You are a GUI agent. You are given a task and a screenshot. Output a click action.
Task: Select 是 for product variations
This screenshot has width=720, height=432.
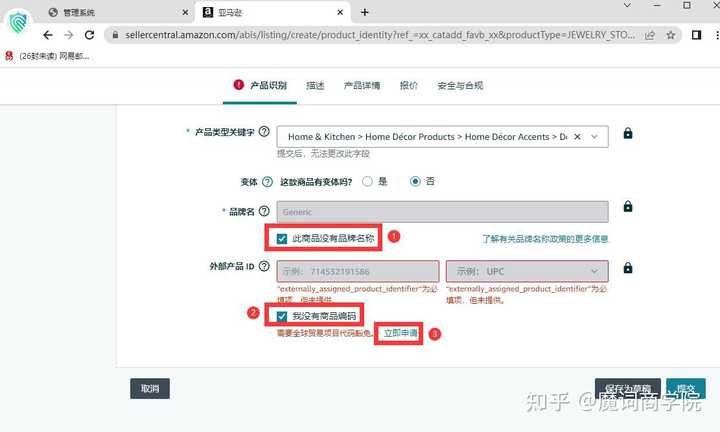tap(367, 181)
